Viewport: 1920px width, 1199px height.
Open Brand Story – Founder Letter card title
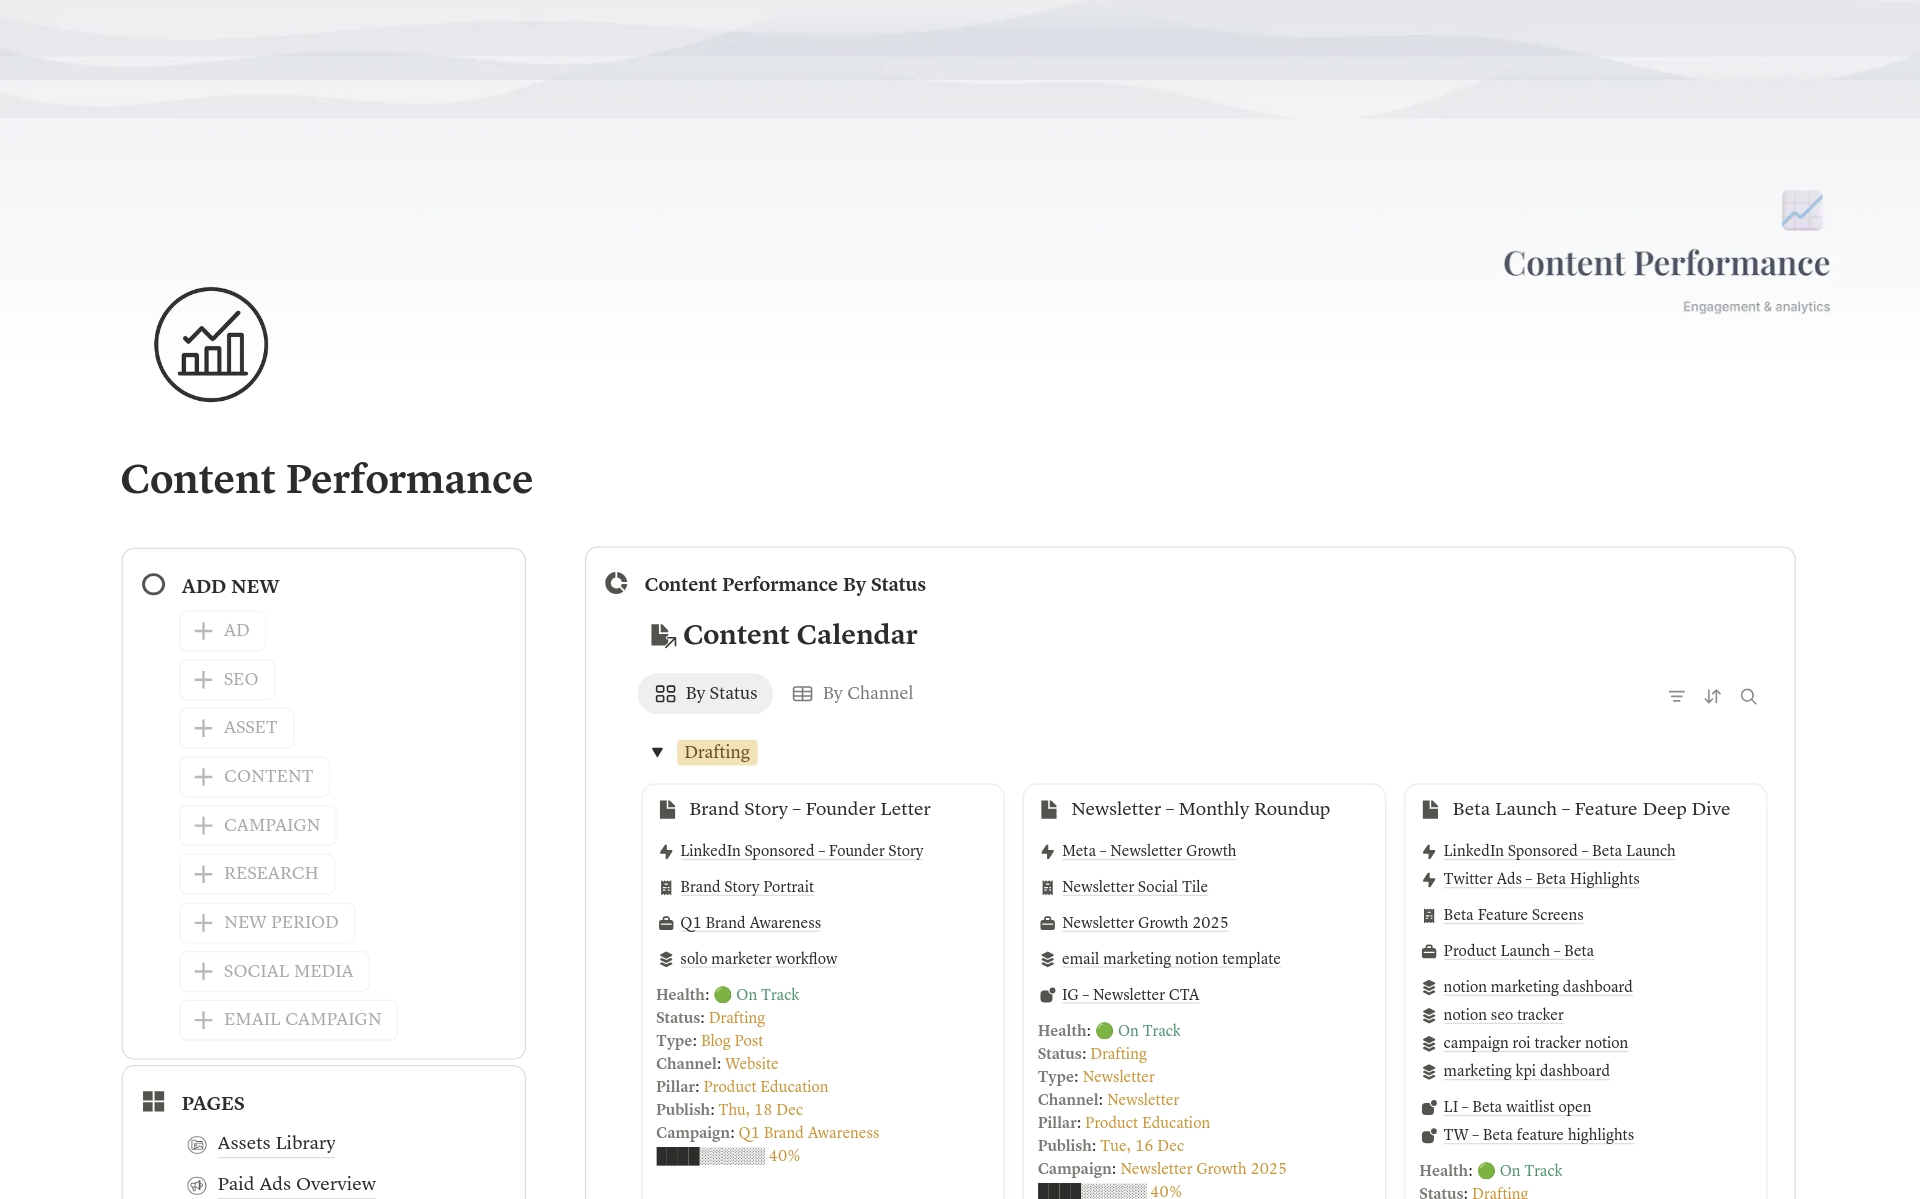[x=810, y=809]
